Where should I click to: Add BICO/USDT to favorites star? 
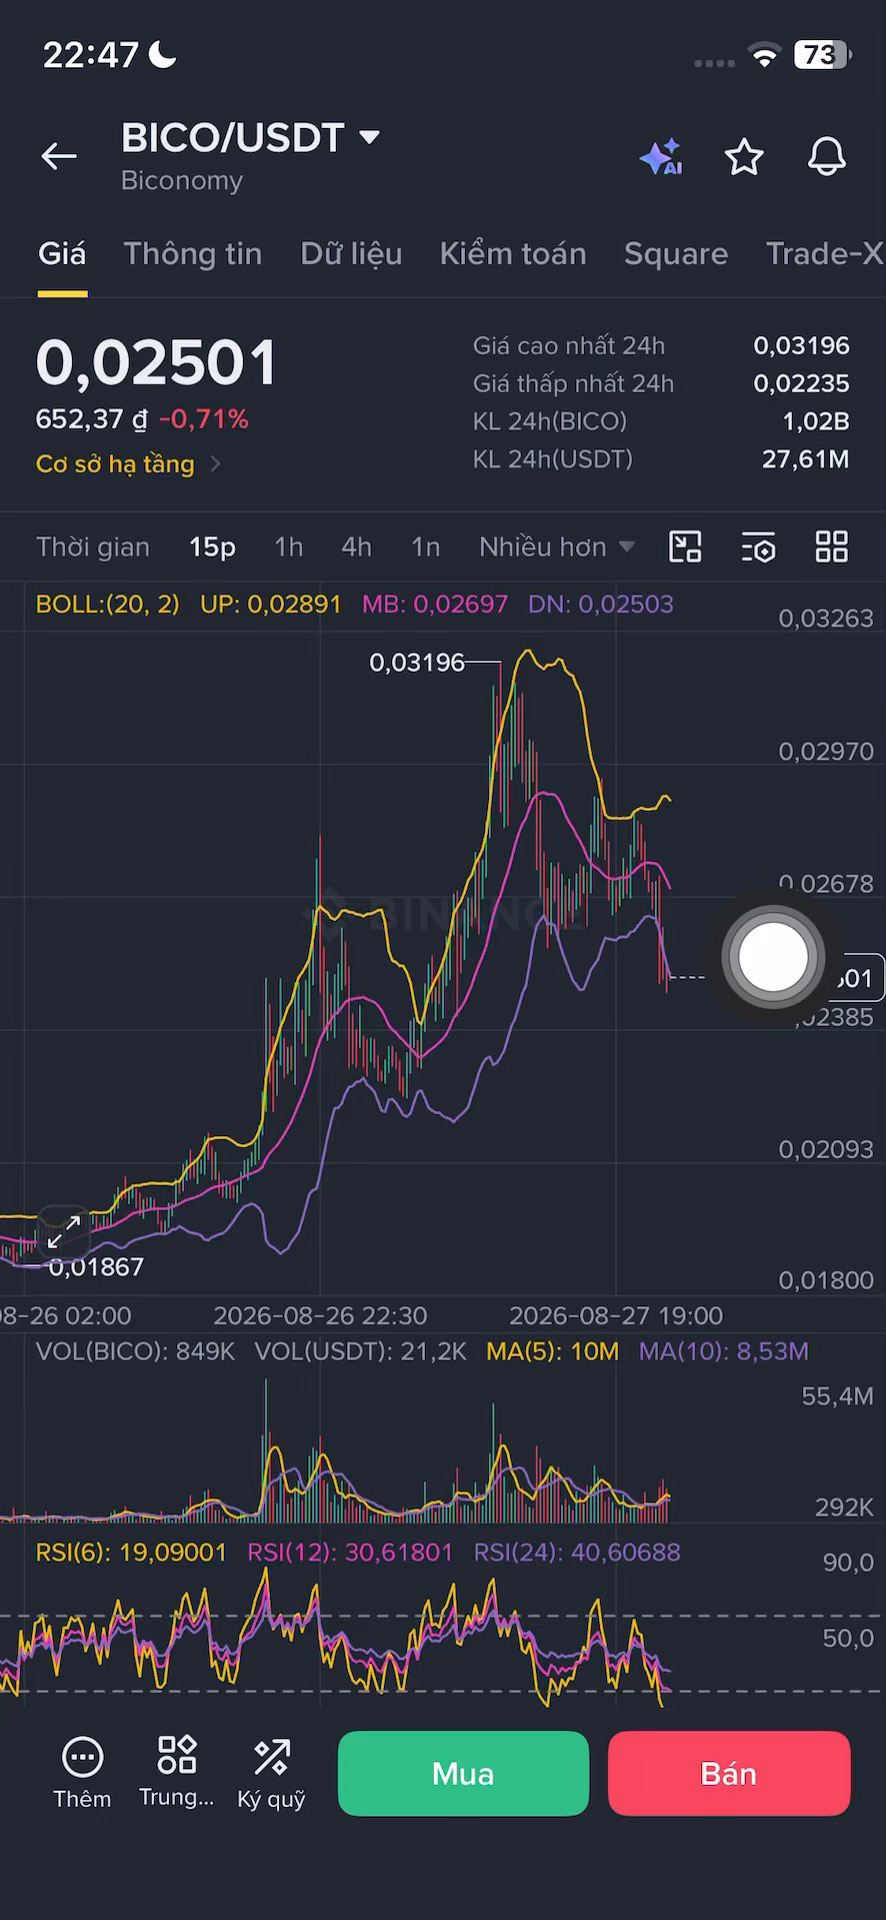coord(744,157)
